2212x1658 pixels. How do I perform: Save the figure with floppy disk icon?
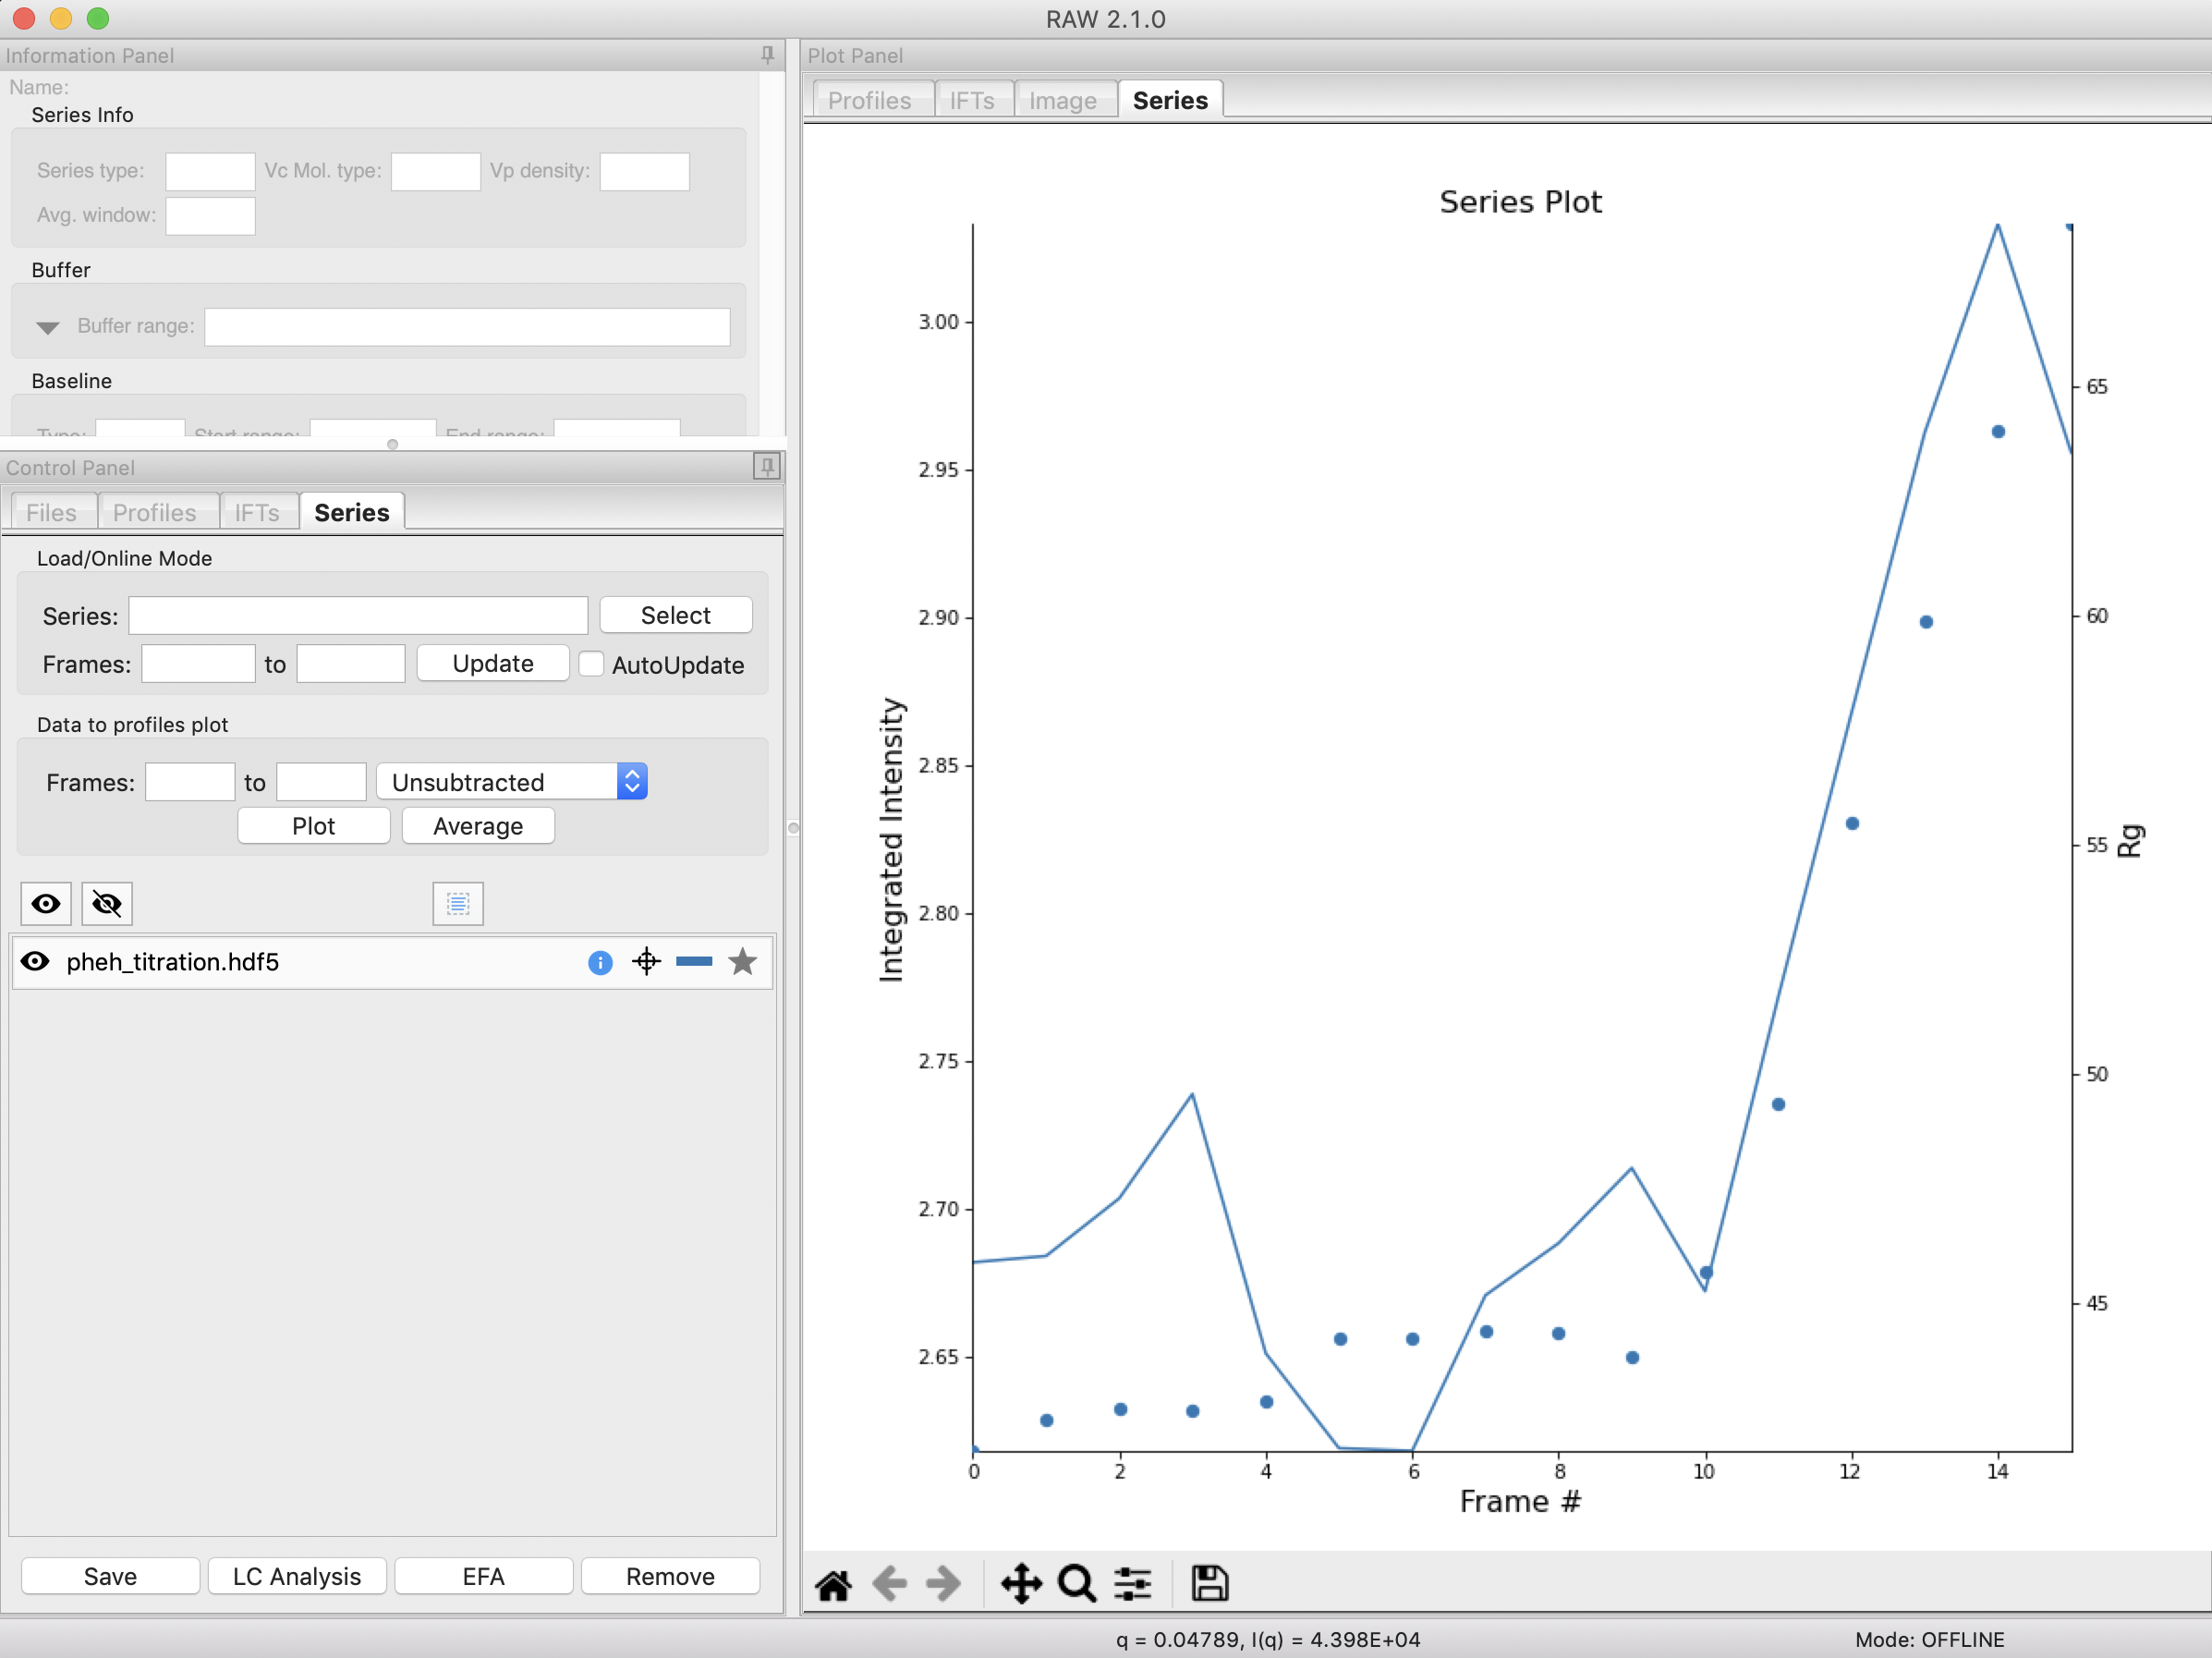pyautogui.click(x=1209, y=1584)
